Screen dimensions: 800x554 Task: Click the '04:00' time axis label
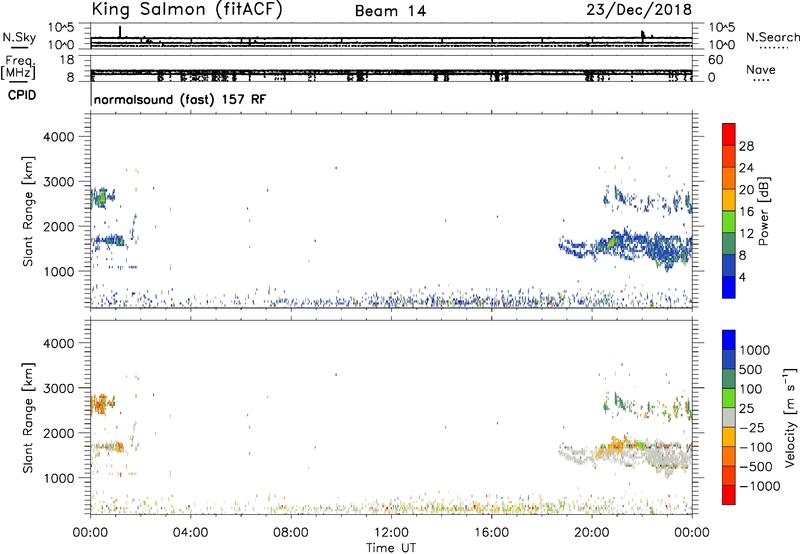pos(190,533)
